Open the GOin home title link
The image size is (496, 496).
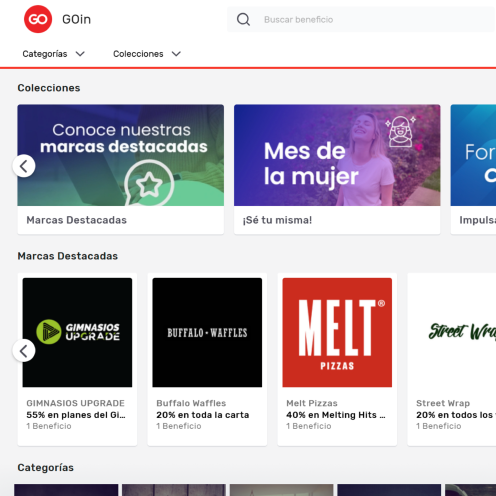click(x=76, y=19)
